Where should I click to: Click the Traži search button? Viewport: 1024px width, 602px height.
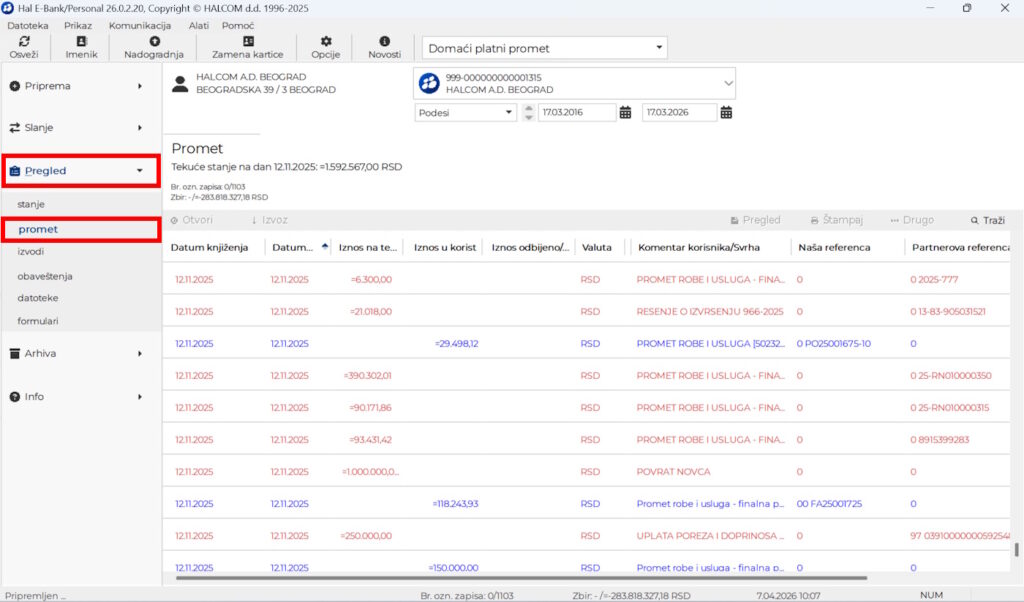click(987, 220)
